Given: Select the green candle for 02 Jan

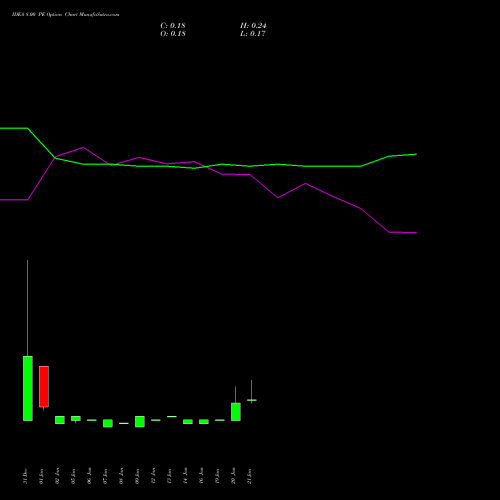Looking at the screenshot, I should 60,420.
